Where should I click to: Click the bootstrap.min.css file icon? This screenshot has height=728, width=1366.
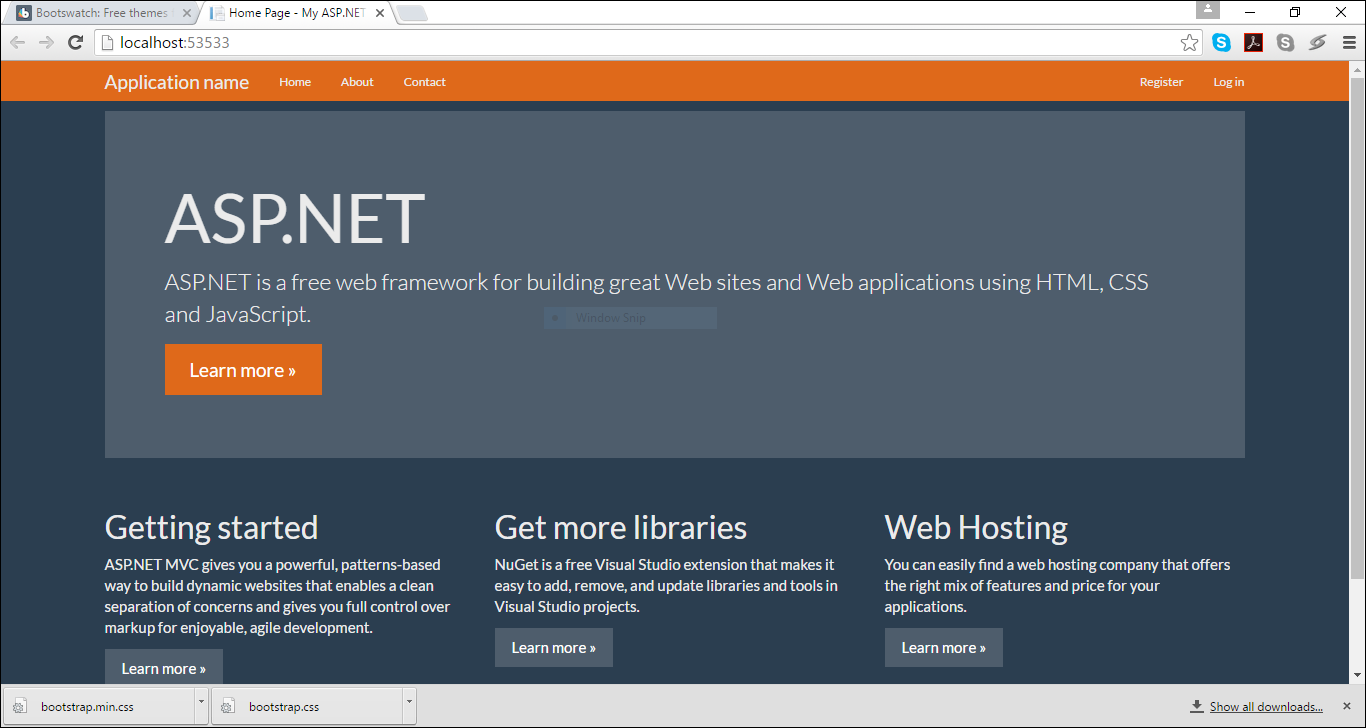tap(19, 707)
